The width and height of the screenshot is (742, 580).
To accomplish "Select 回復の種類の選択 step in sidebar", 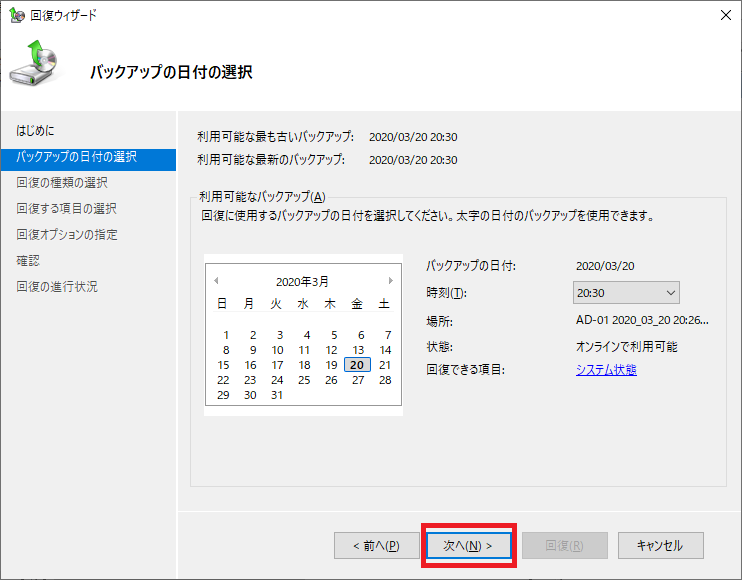I will 62,183.
